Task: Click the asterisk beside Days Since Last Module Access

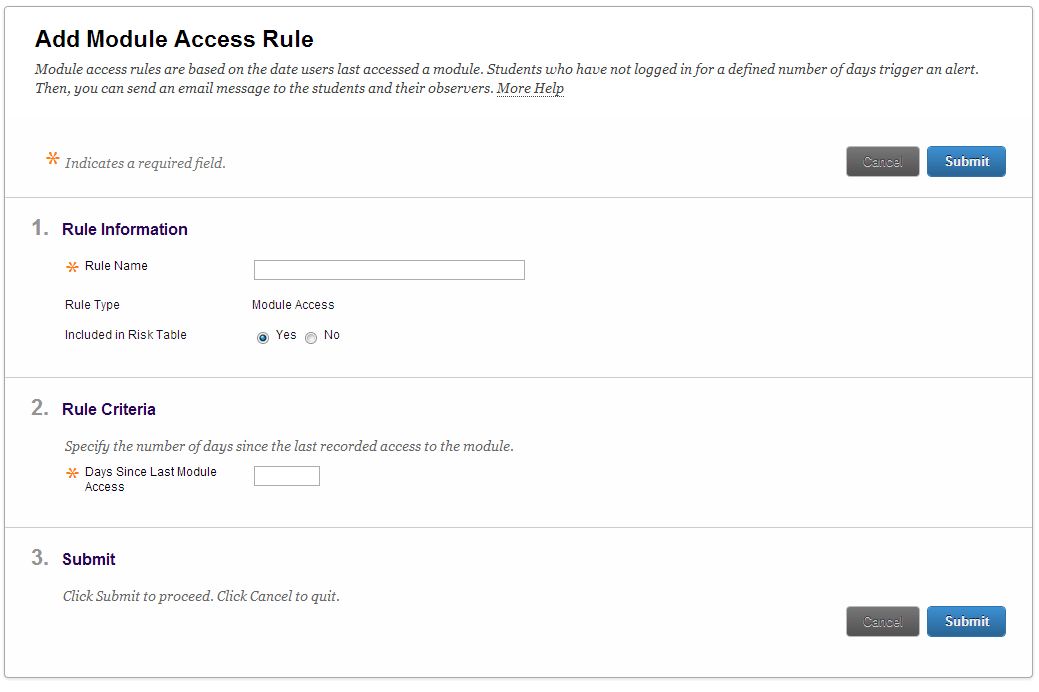Action: [72, 474]
